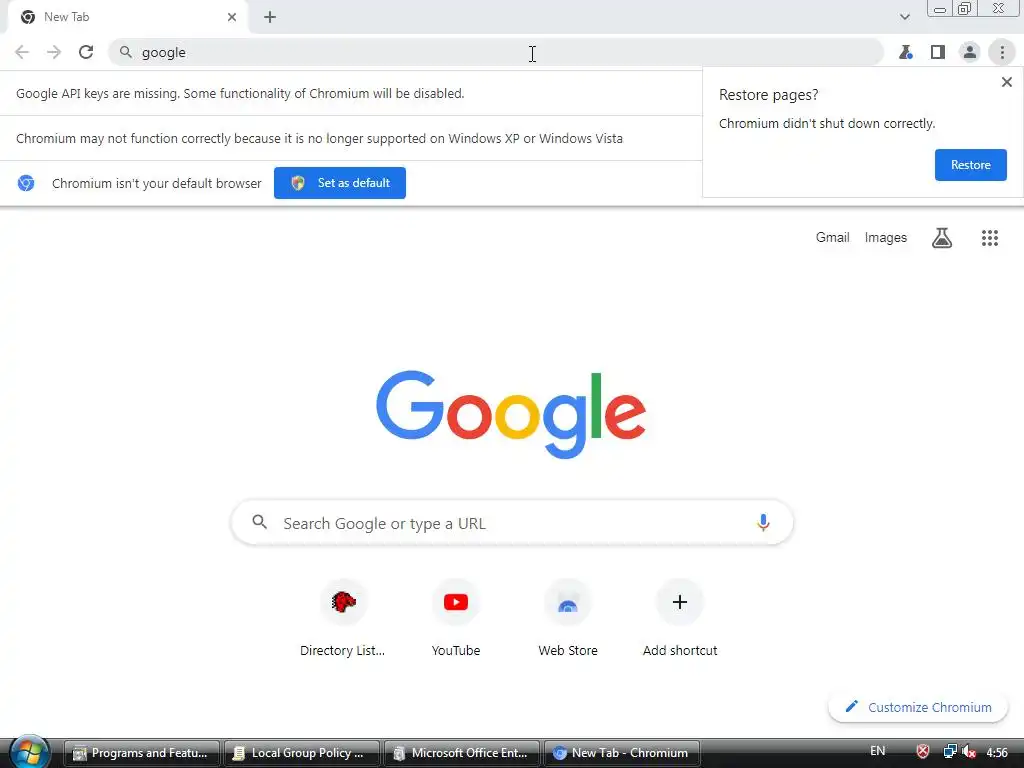Open the profile avatar menu
The width and height of the screenshot is (1024, 768).
tap(970, 52)
